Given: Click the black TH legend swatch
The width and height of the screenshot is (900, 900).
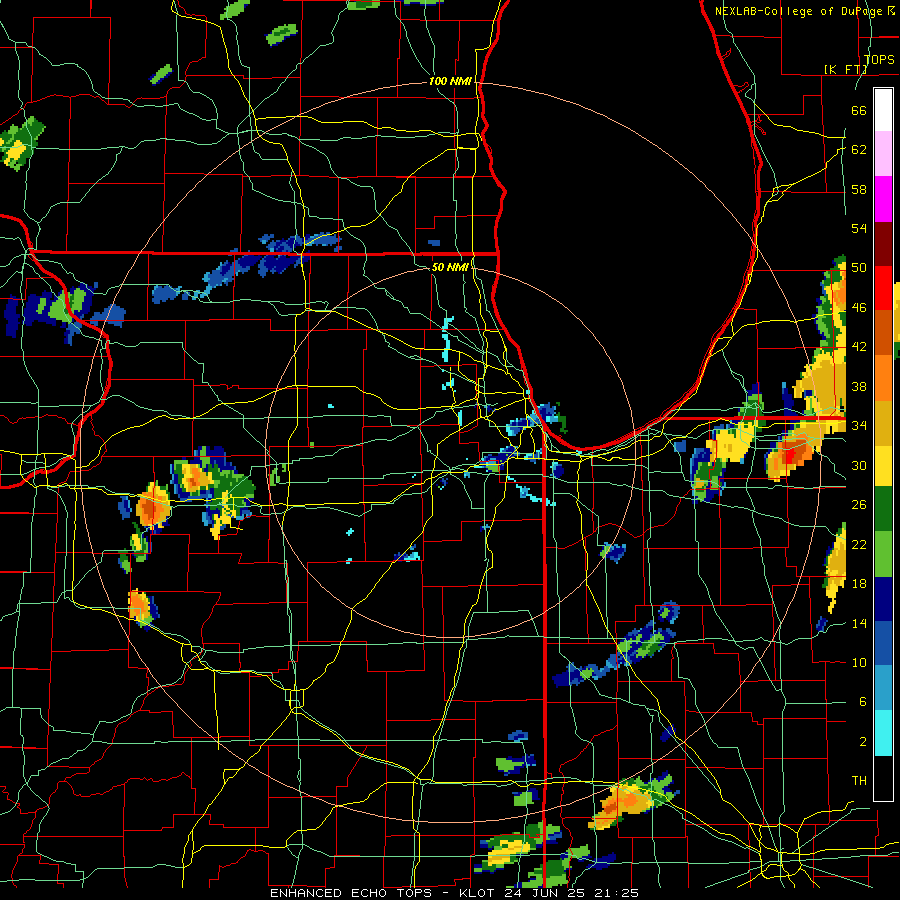Looking at the screenshot, I should pyautogui.click(x=883, y=778).
